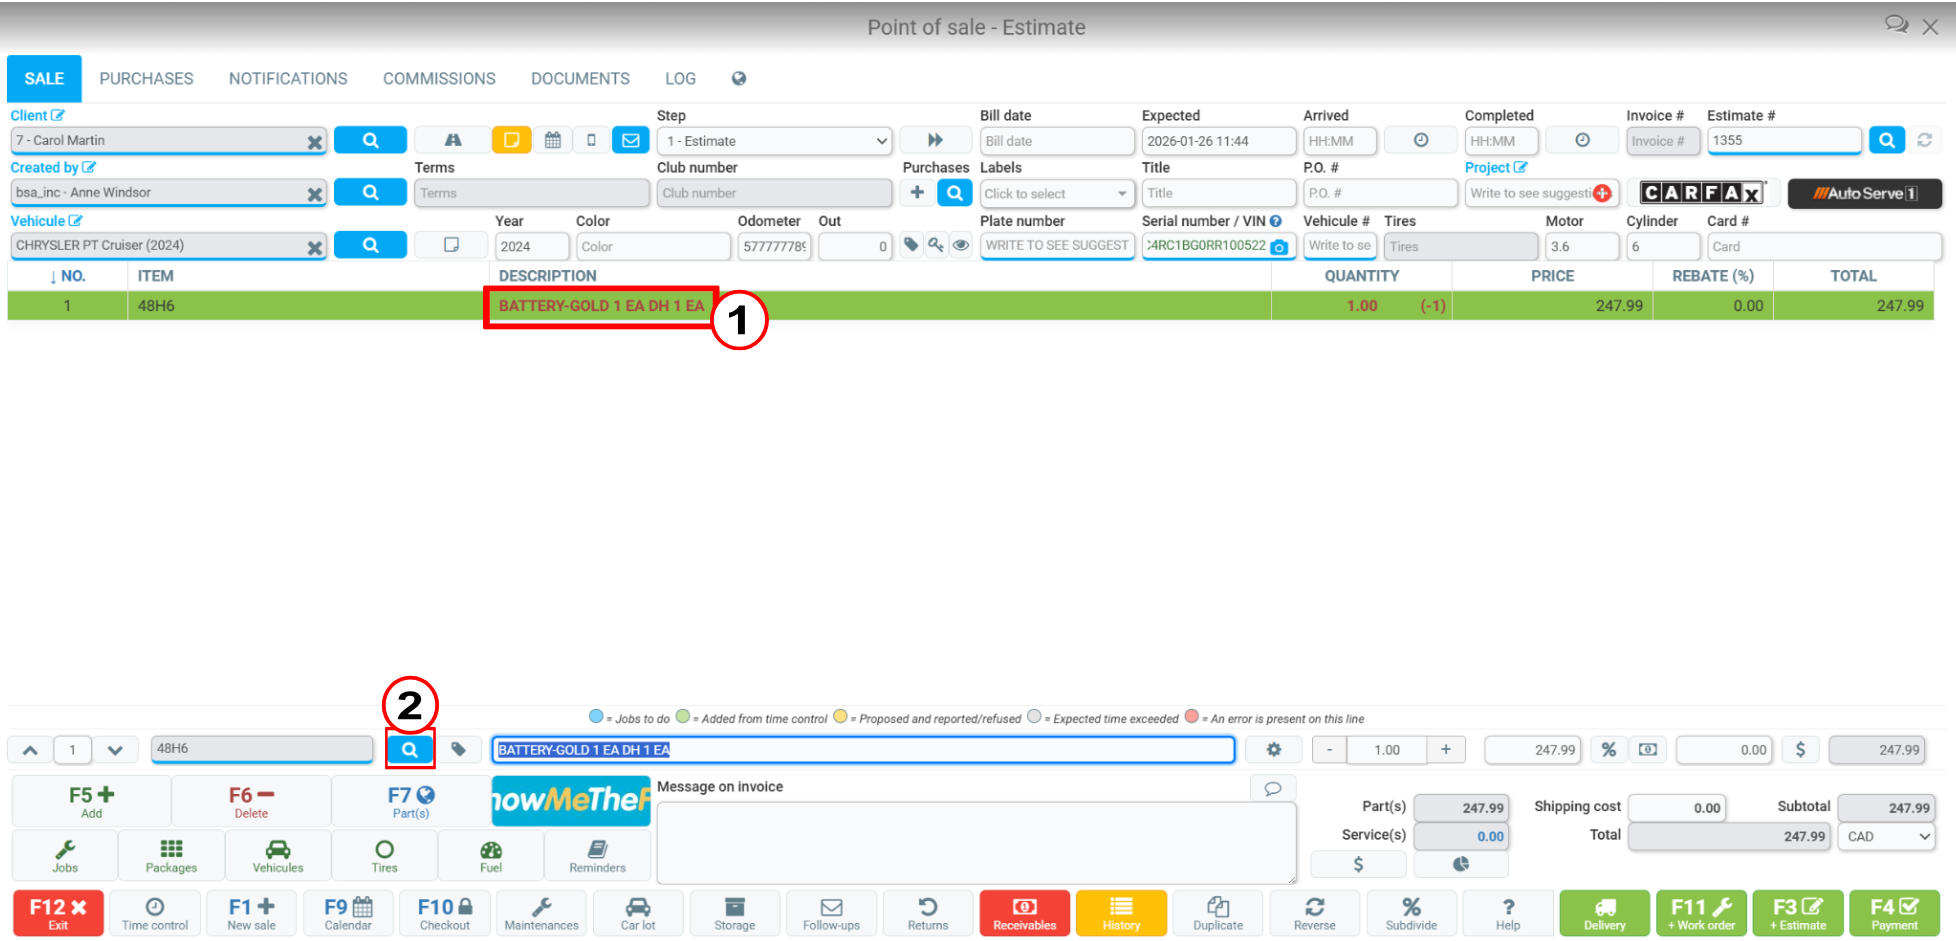Image resolution: width=1956 pixels, height=941 pixels.
Task: Expand the Labels 'Click to select' dropdown
Action: 1056,192
